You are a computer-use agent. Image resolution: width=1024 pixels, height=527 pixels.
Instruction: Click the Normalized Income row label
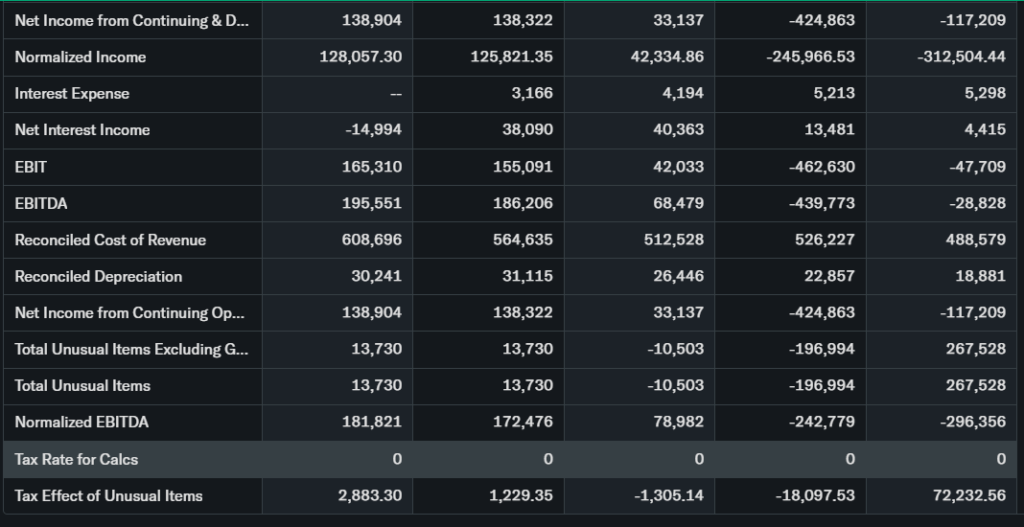pos(80,57)
